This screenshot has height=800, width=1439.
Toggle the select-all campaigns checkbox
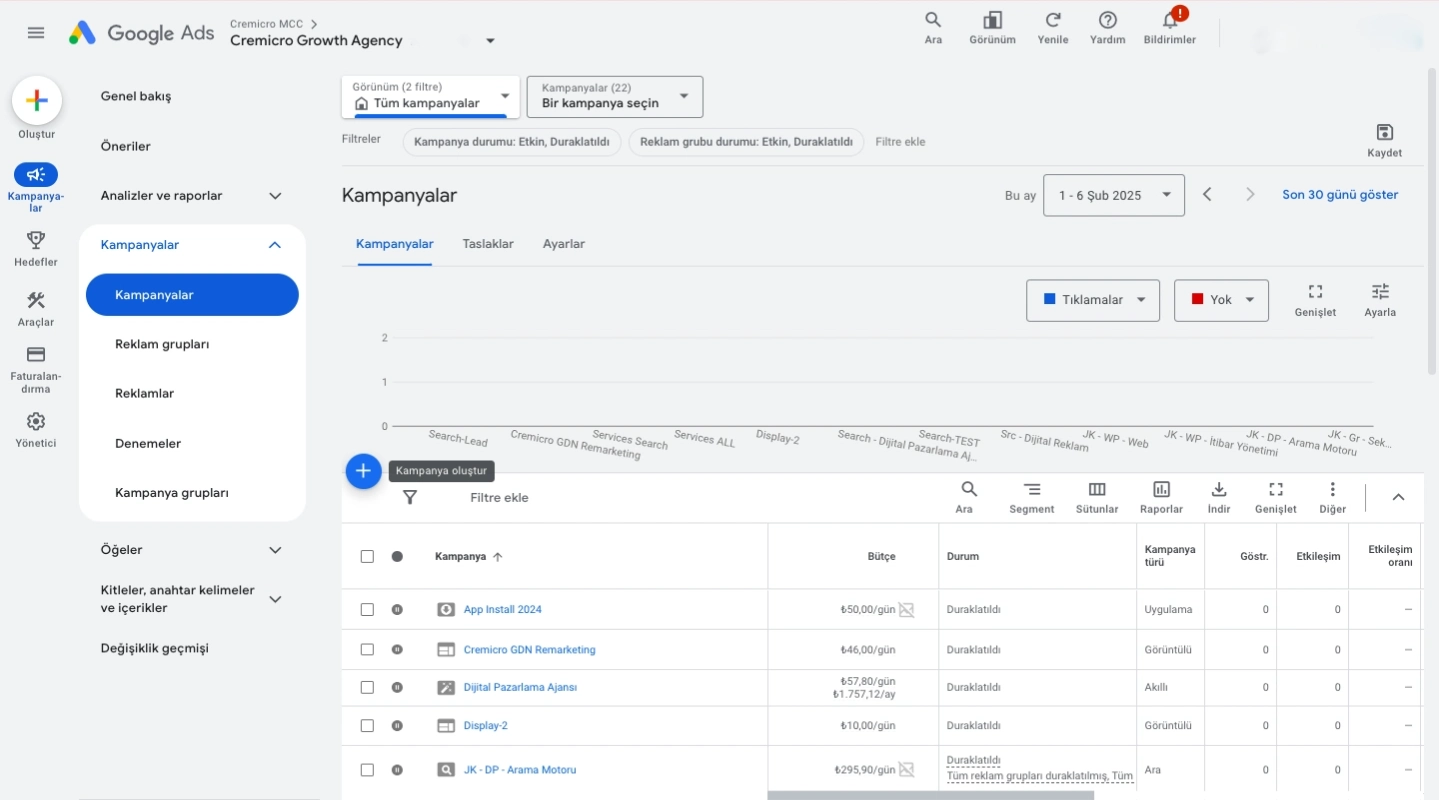click(x=367, y=557)
